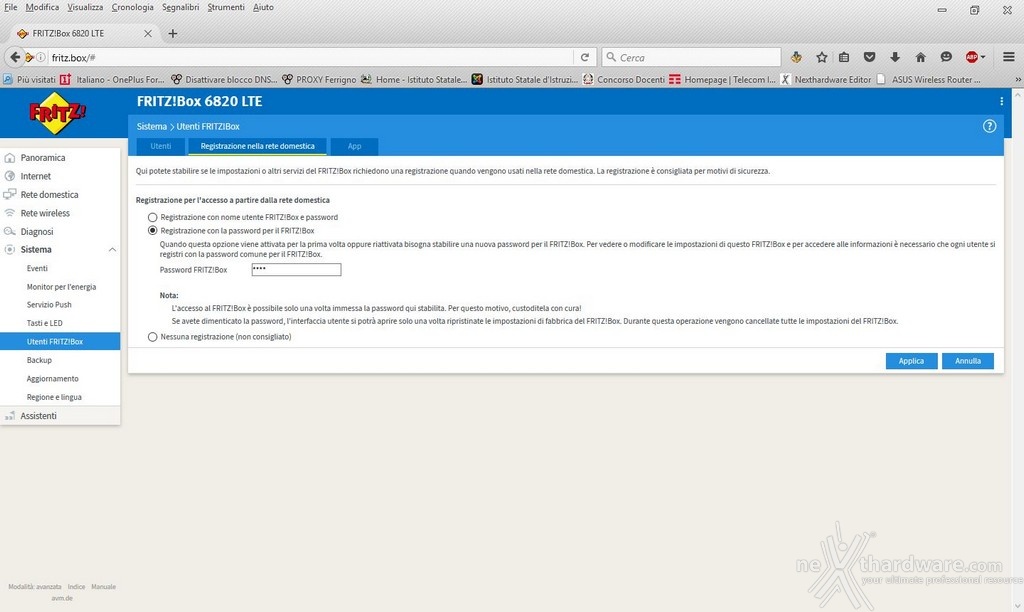
Task: Open Monitor per l'energia
Action: [x=60, y=287]
